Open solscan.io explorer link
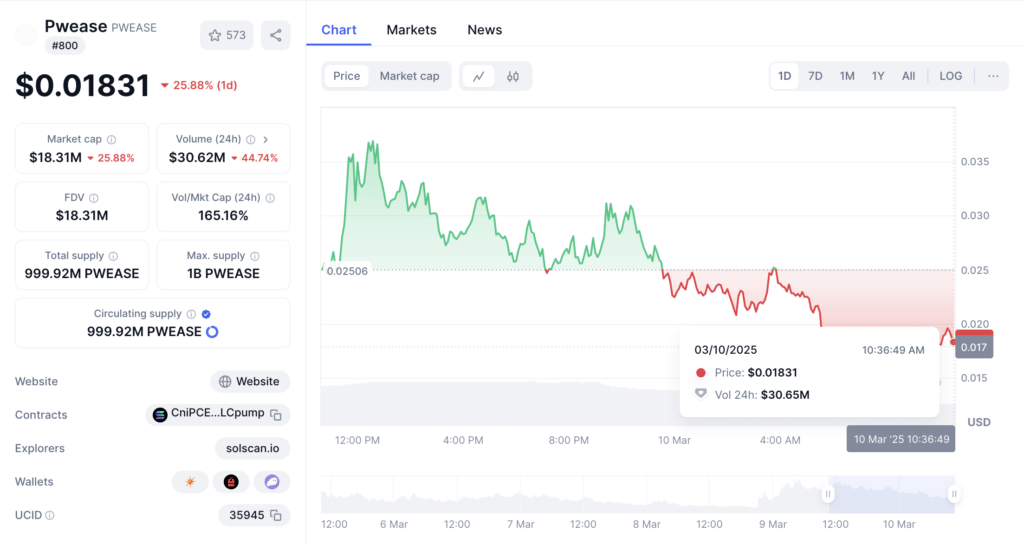The image size is (1024, 545). pos(253,448)
